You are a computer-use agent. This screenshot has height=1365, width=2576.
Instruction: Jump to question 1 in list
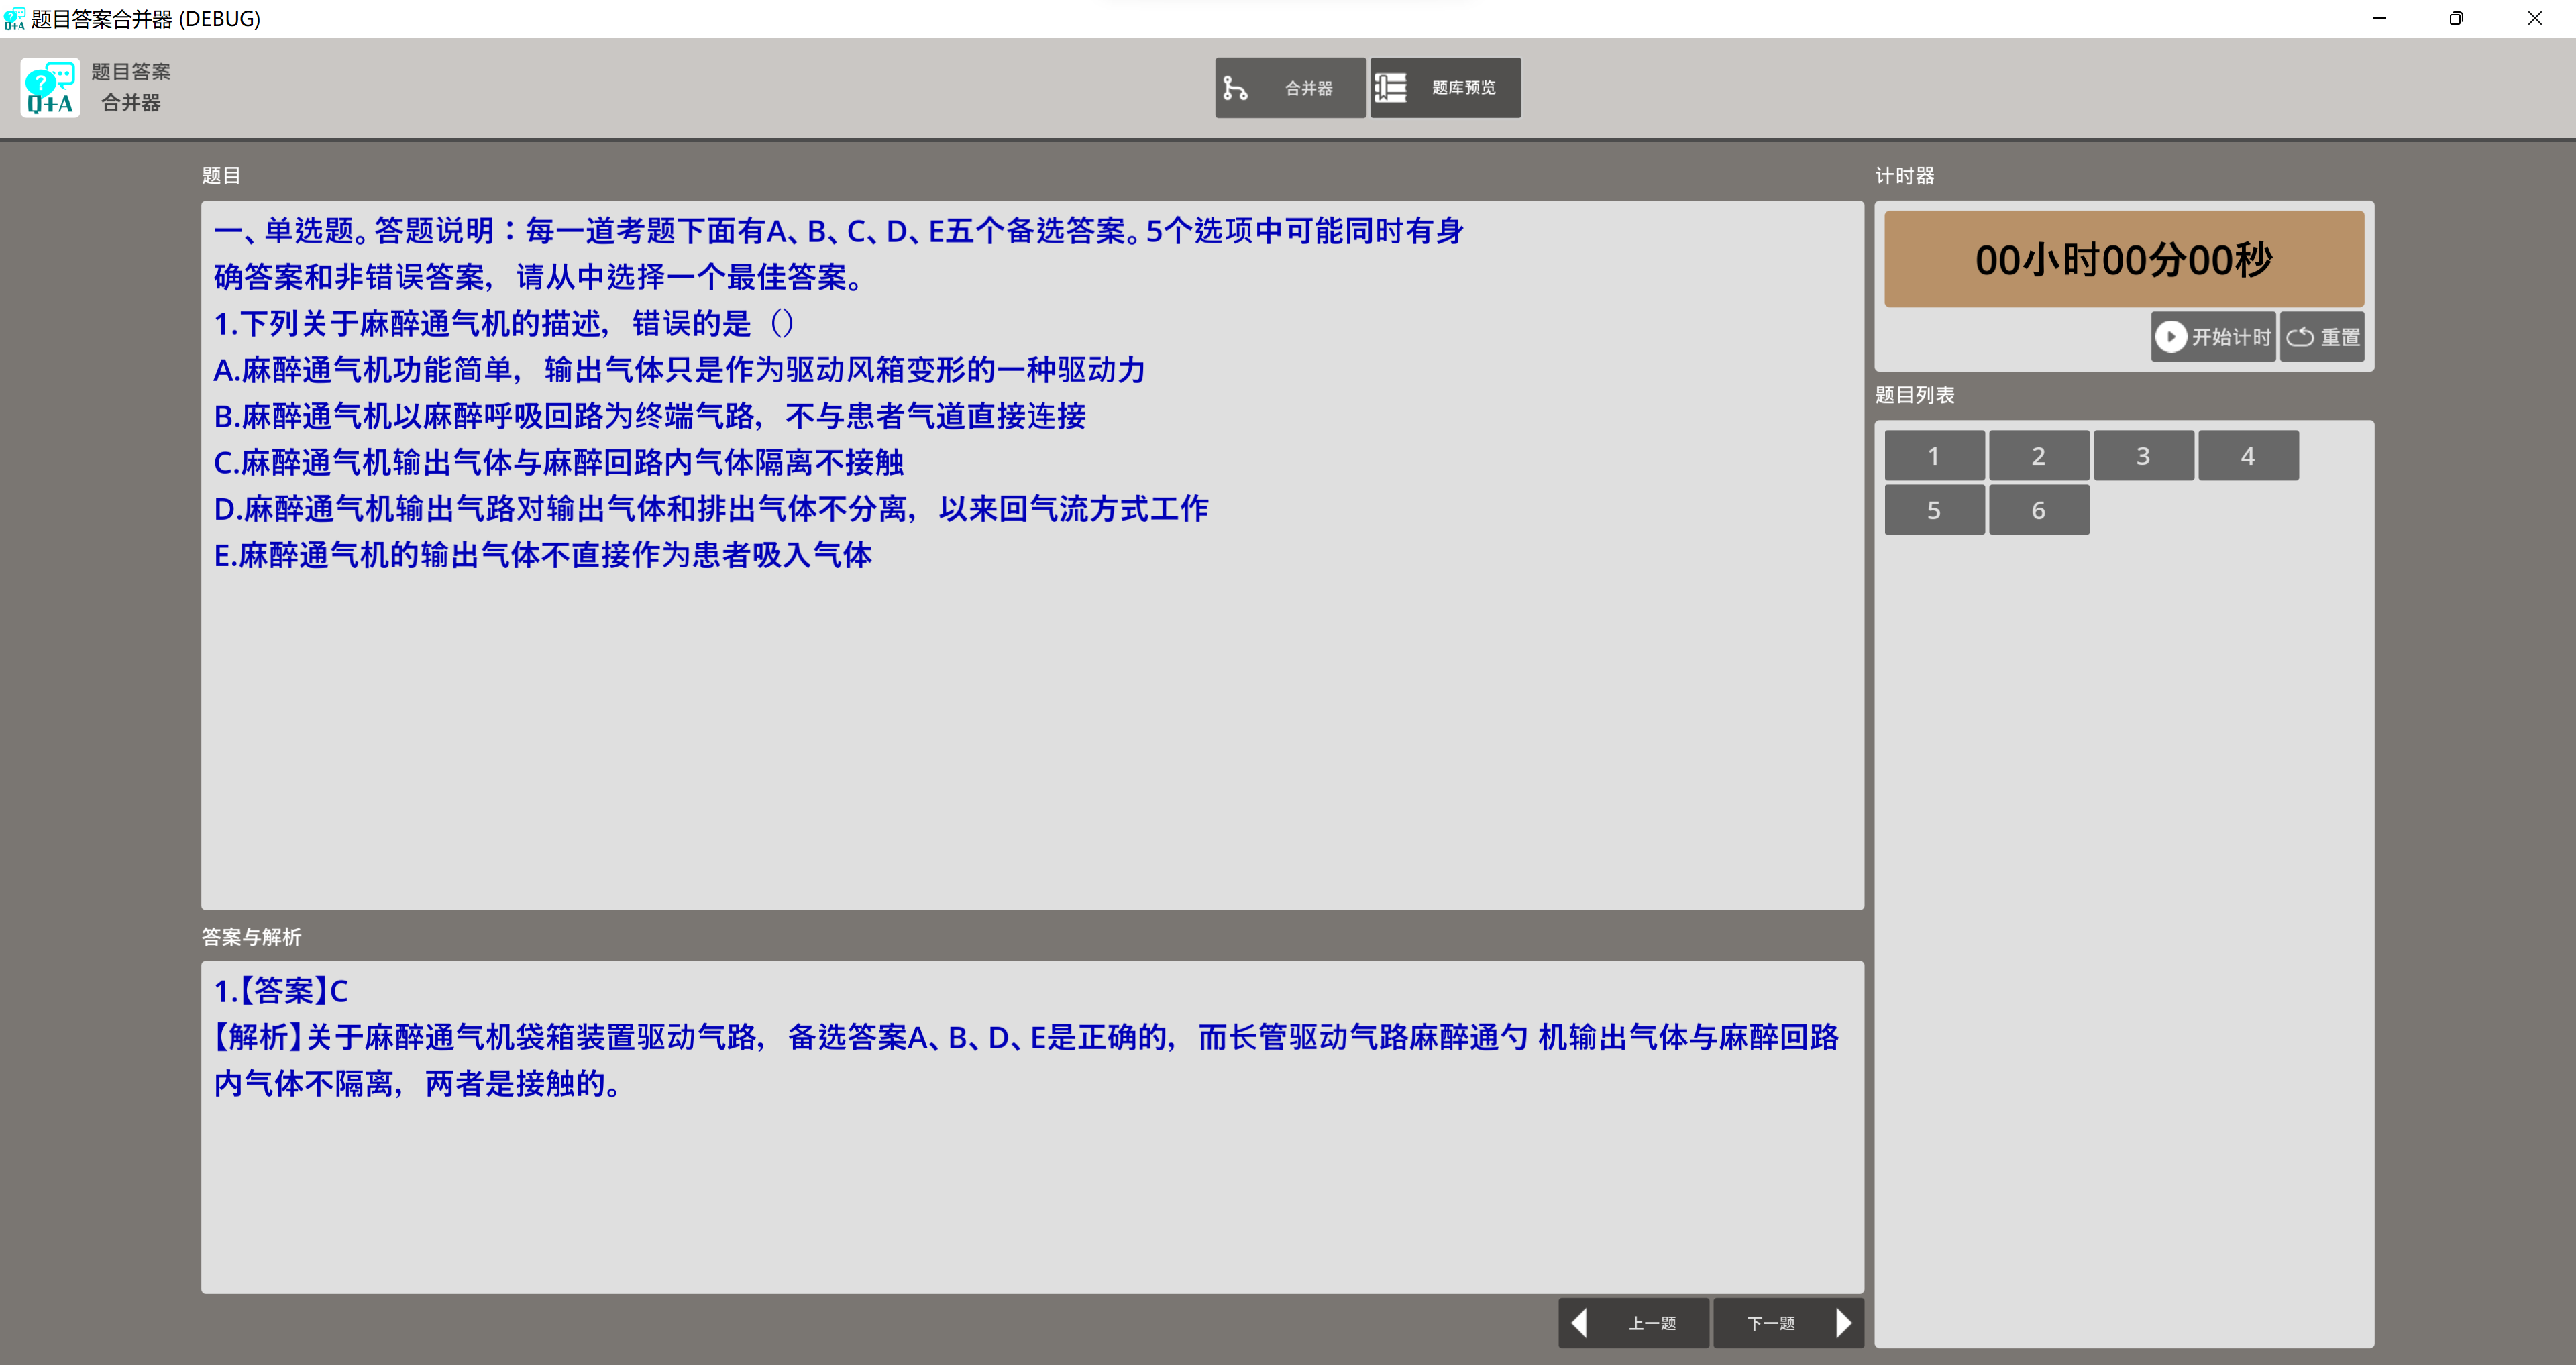click(x=1934, y=456)
